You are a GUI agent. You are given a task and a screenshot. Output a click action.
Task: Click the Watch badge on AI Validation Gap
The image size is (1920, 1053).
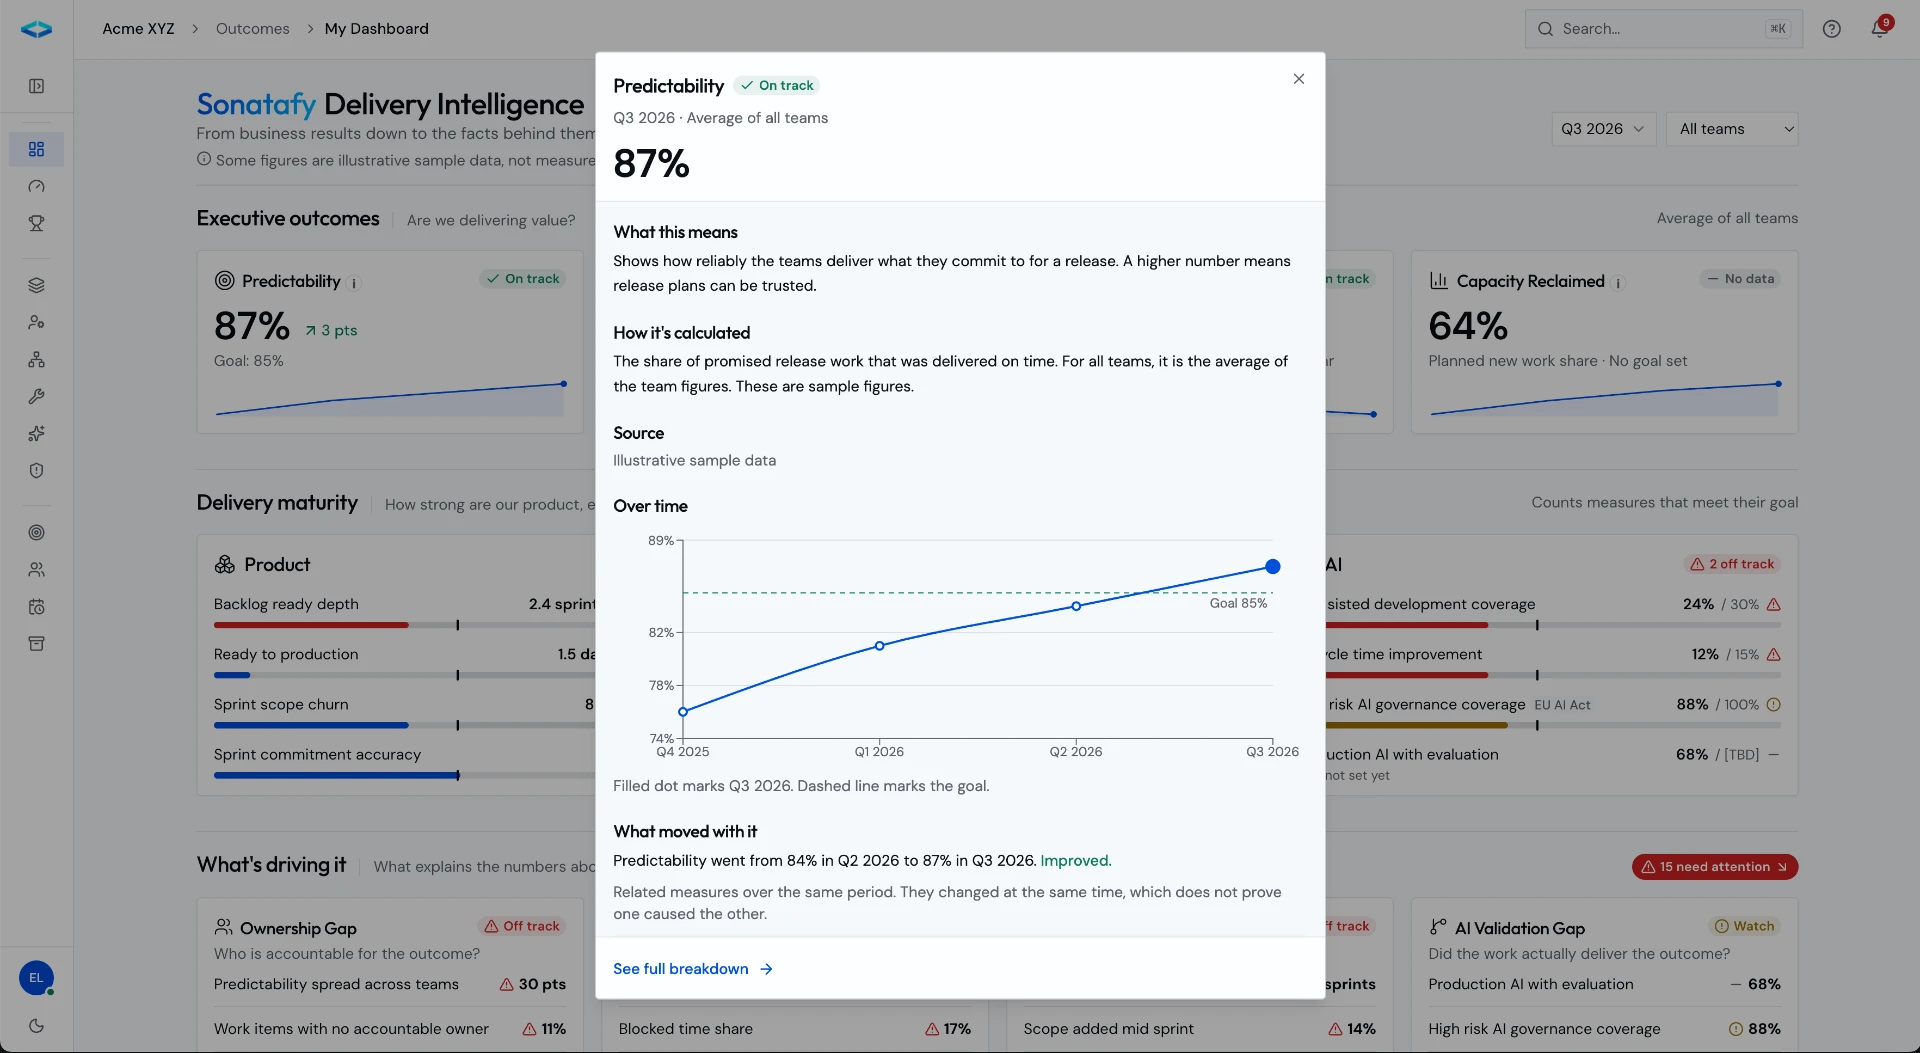[1744, 926]
